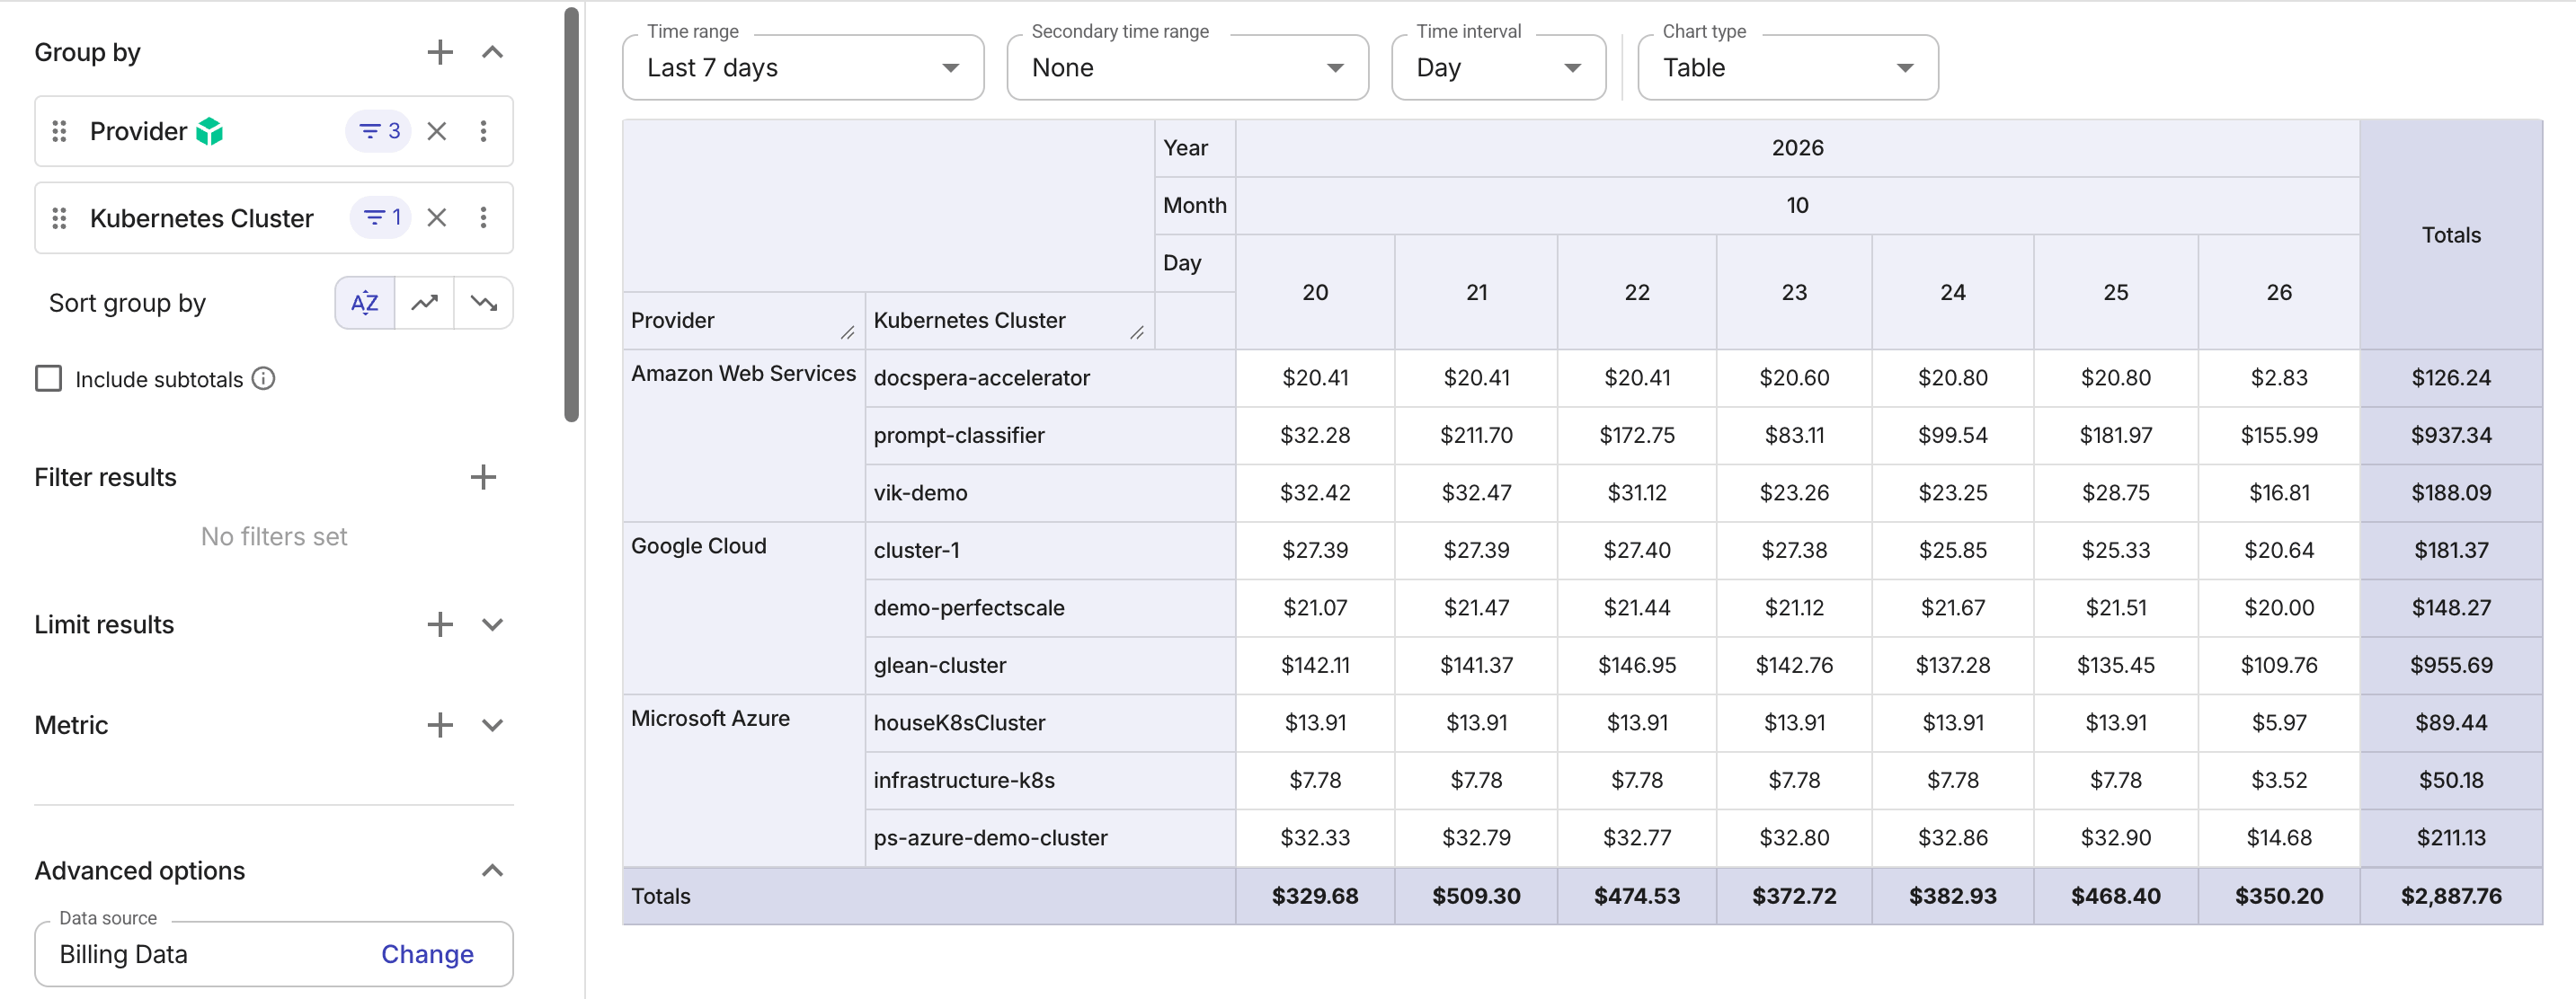
Task: Click the Provider column resize handle
Action: pyautogui.click(x=848, y=333)
